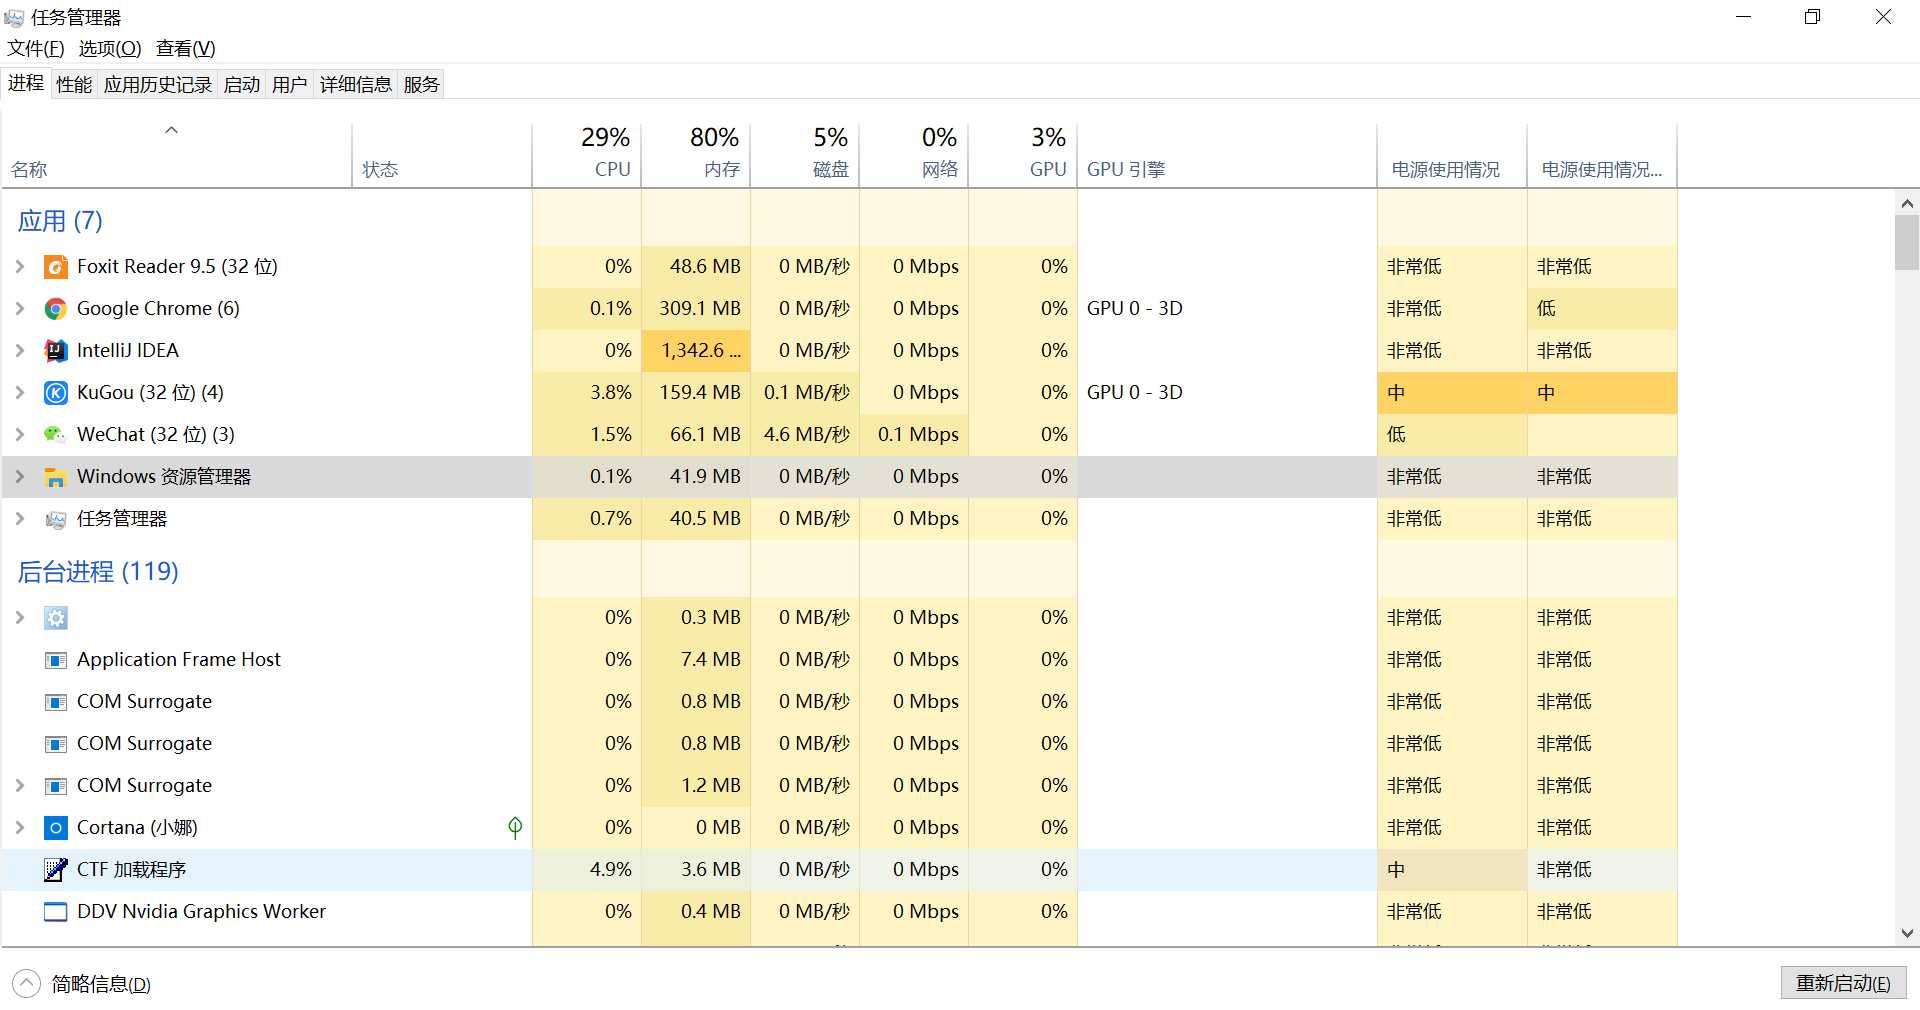Expand the Cortana (小娜) process group
This screenshot has height=1010, width=1920.
coord(20,828)
